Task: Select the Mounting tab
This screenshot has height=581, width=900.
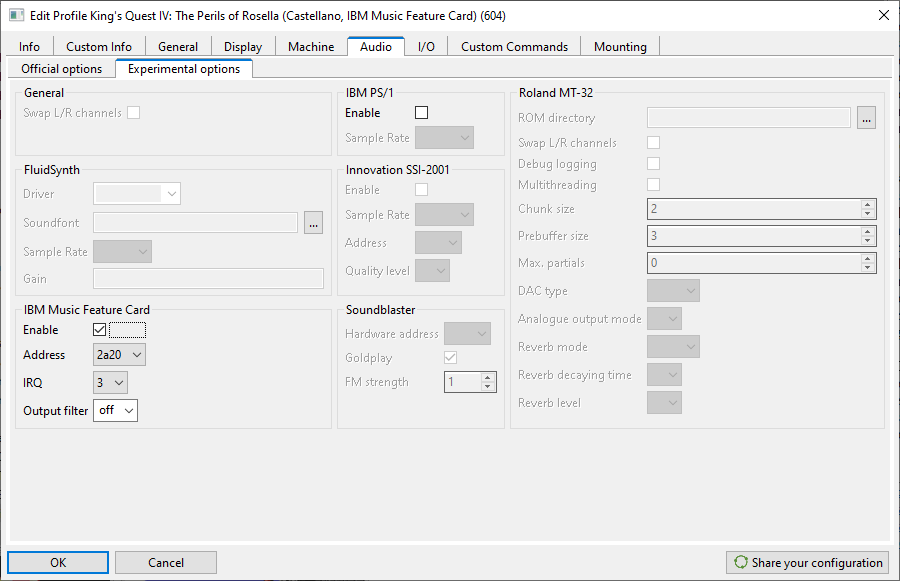Action: [620, 46]
